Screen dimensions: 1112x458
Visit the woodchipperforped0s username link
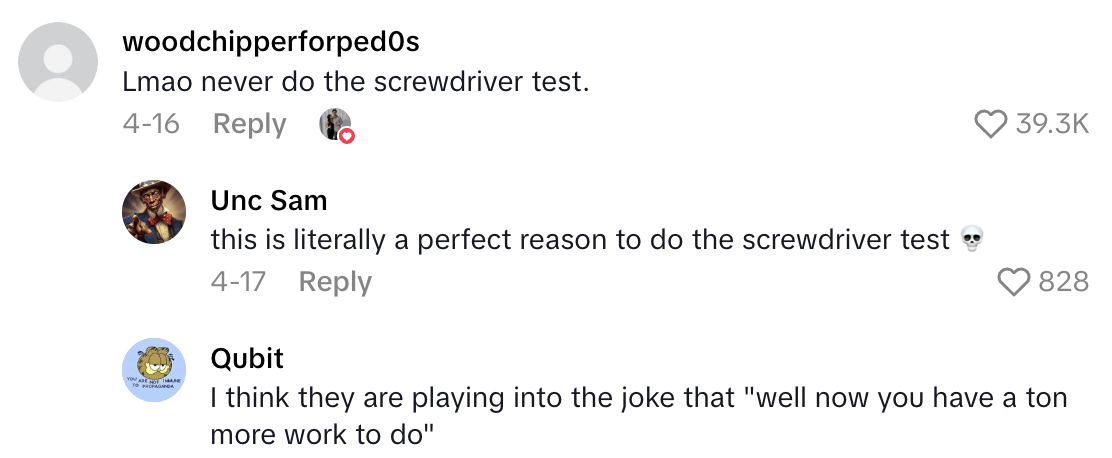(270, 42)
